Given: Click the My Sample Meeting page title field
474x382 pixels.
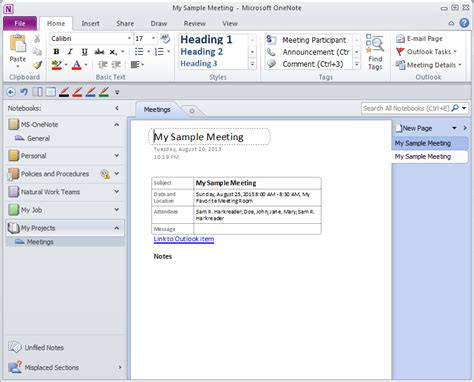Looking at the screenshot, I should point(209,137).
